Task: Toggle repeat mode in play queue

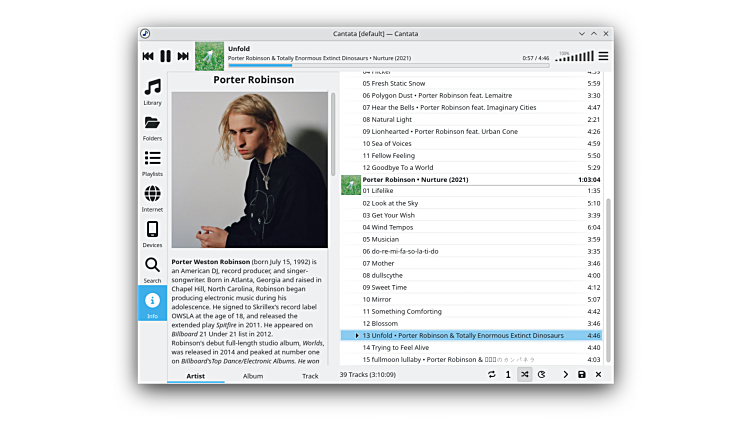Action: pyautogui.click(x=491, y=374)
